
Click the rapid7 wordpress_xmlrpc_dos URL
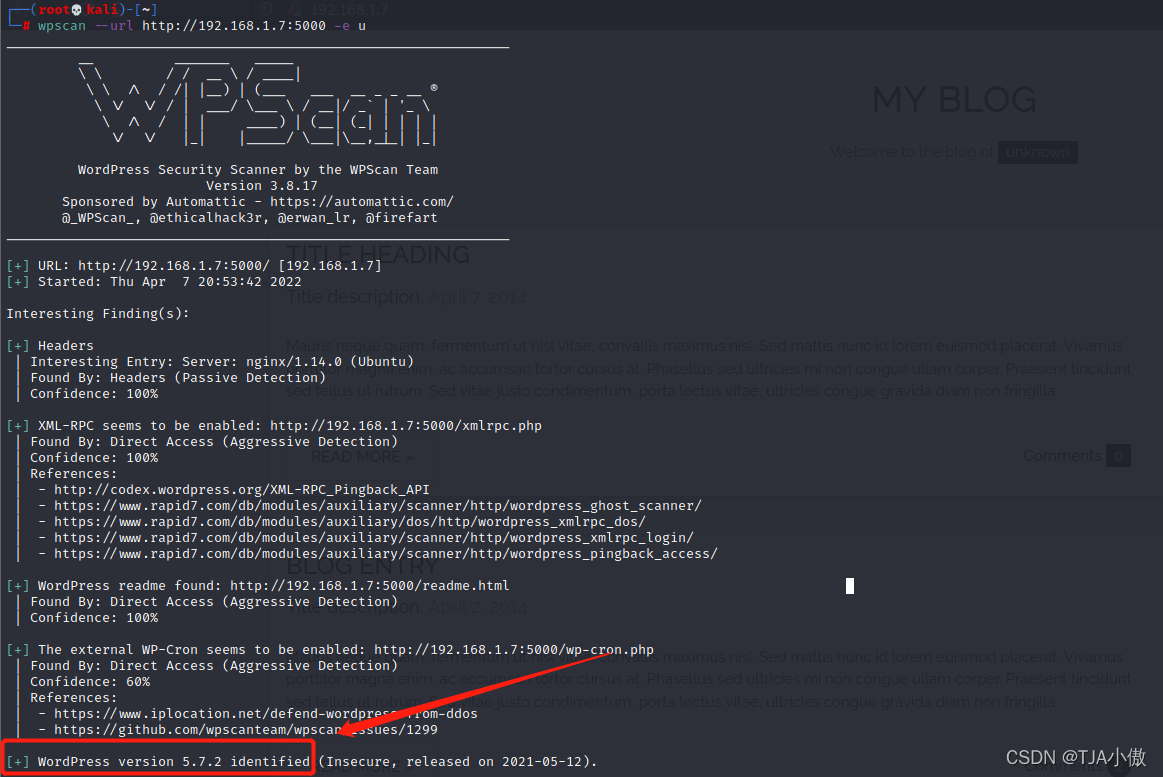pos(349,522)
